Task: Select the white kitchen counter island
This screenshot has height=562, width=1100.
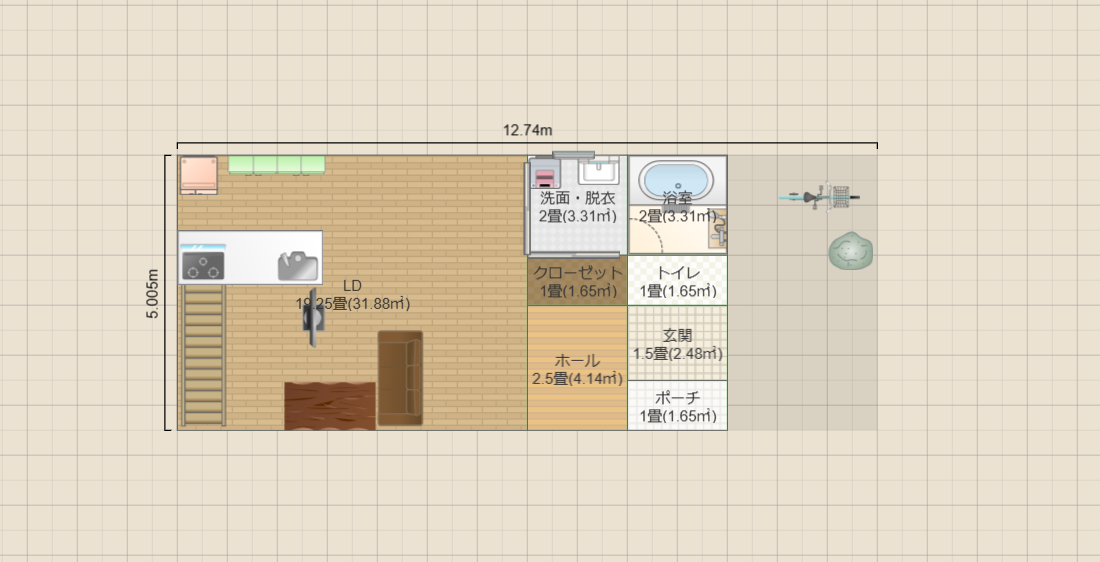Action: click(x=250, y=257)
